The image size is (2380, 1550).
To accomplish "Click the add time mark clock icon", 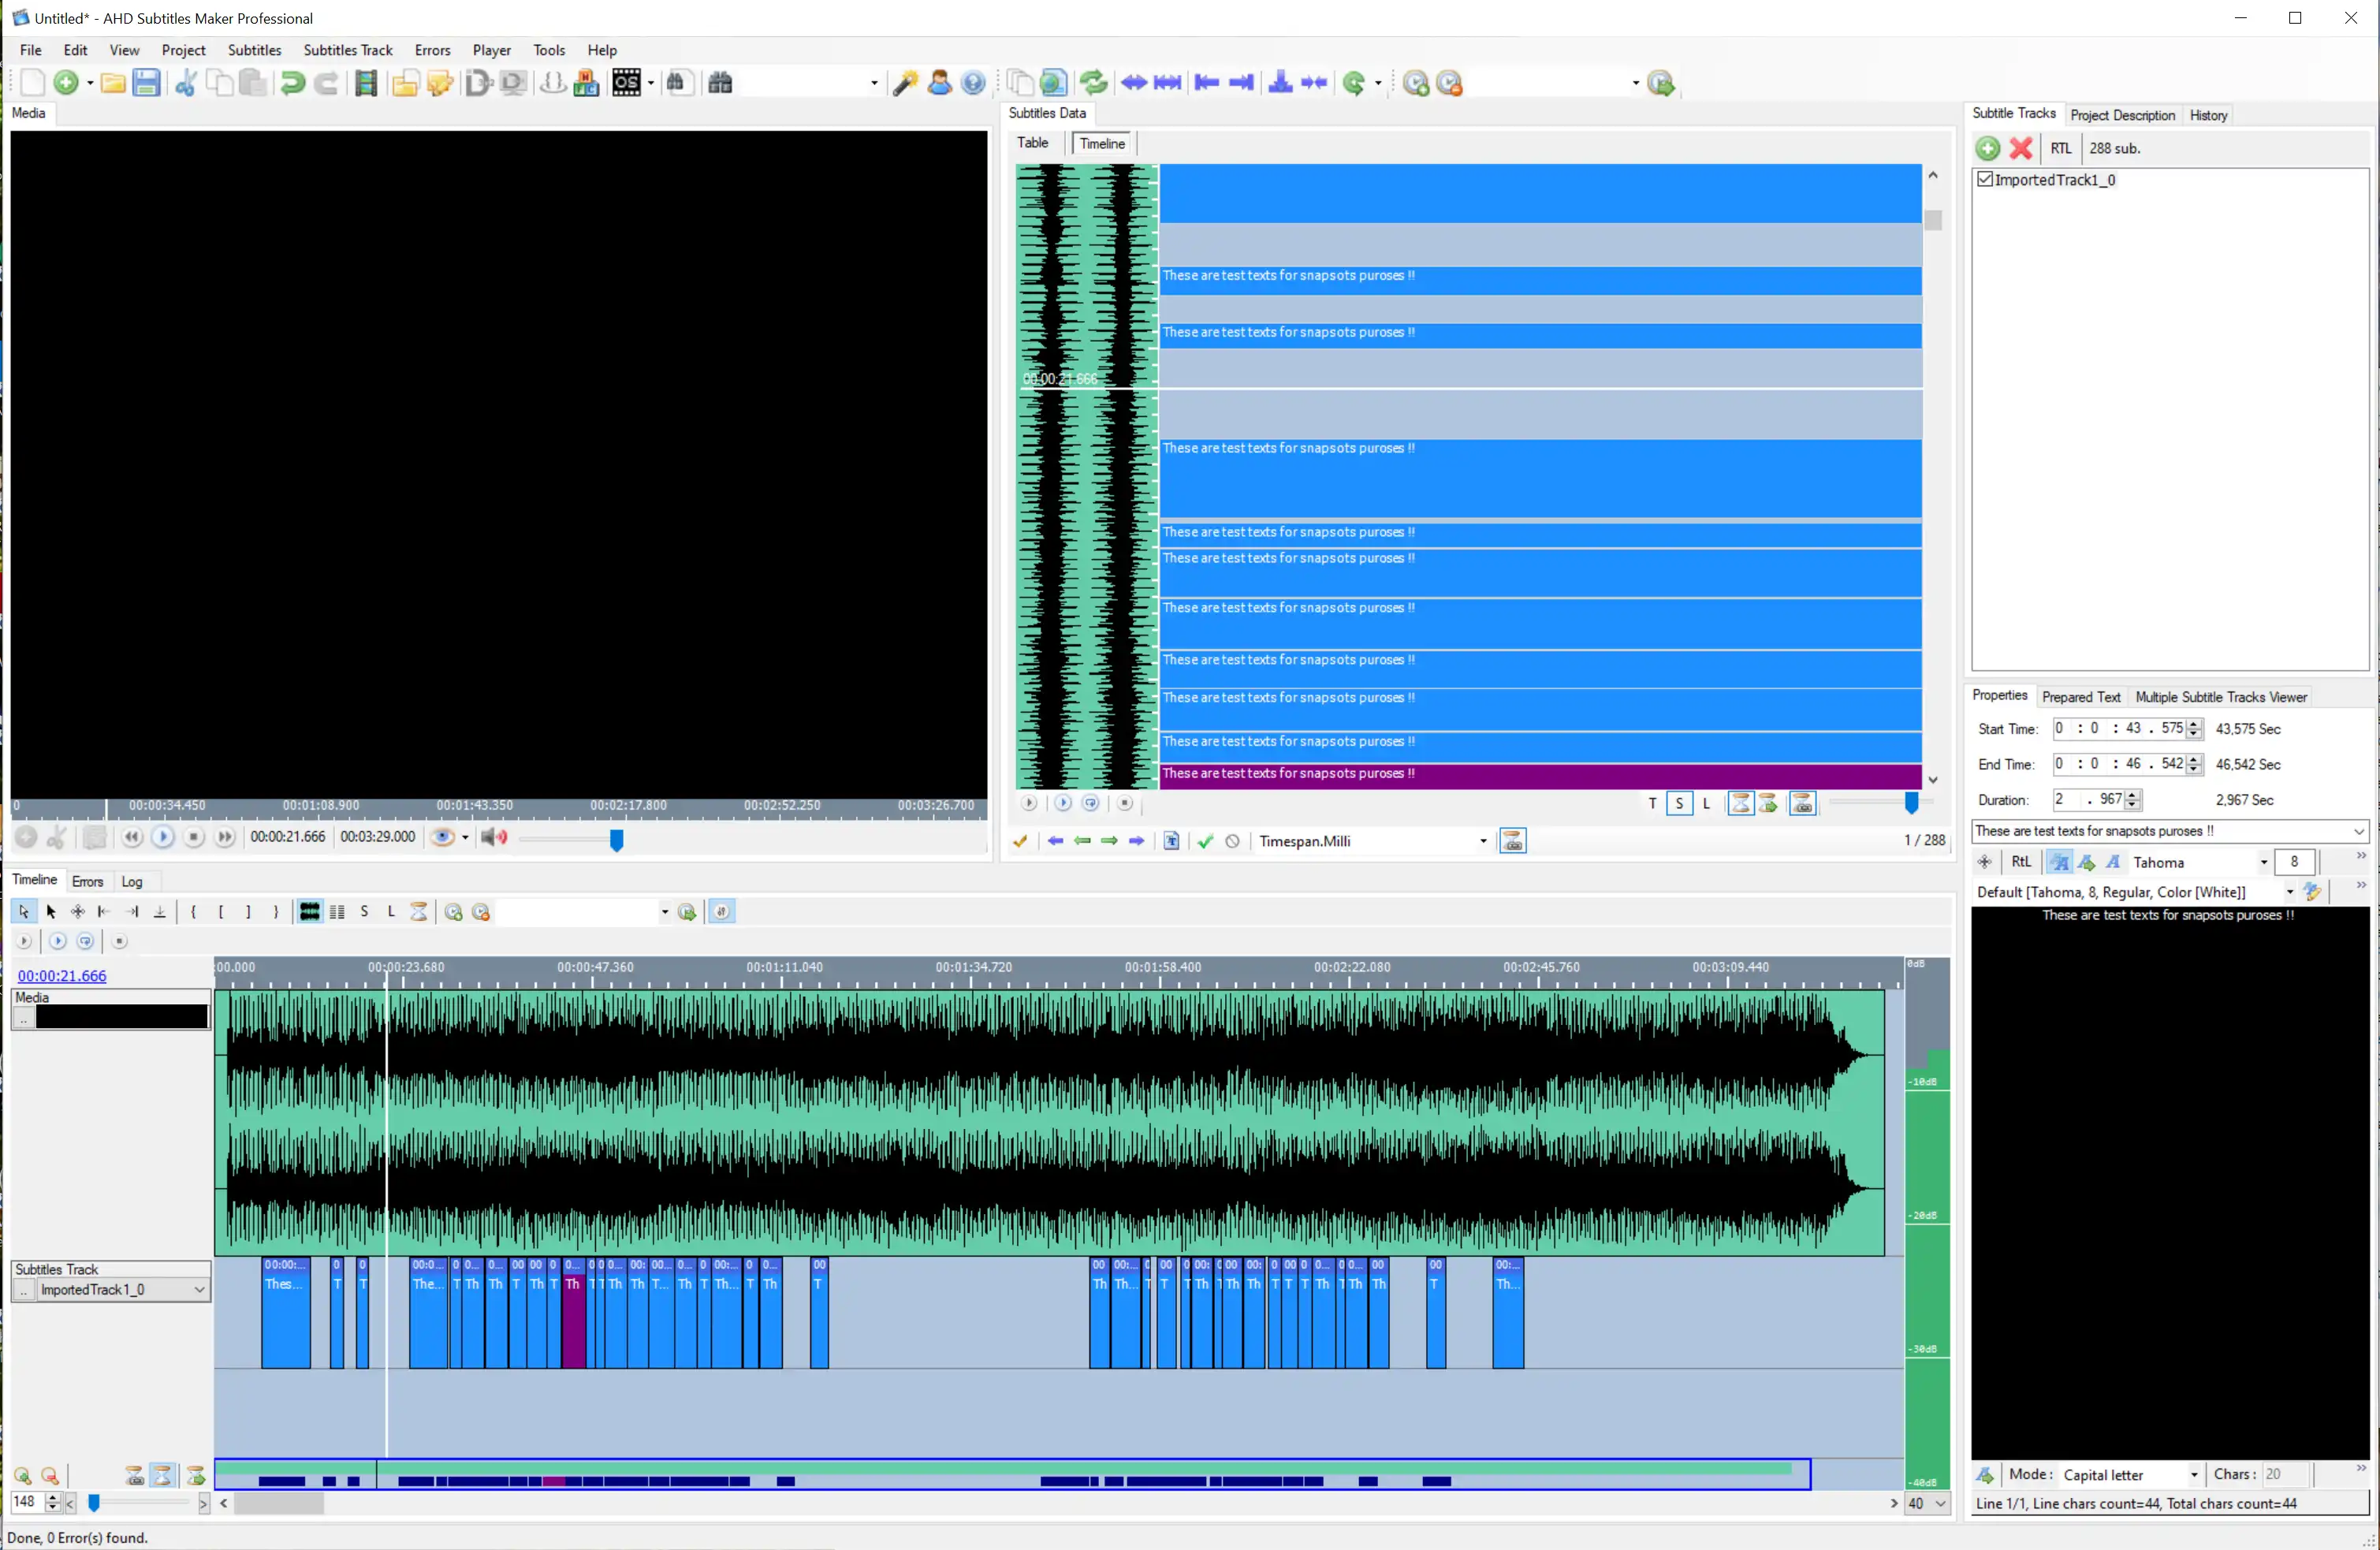I will (x=1415, y=83).
